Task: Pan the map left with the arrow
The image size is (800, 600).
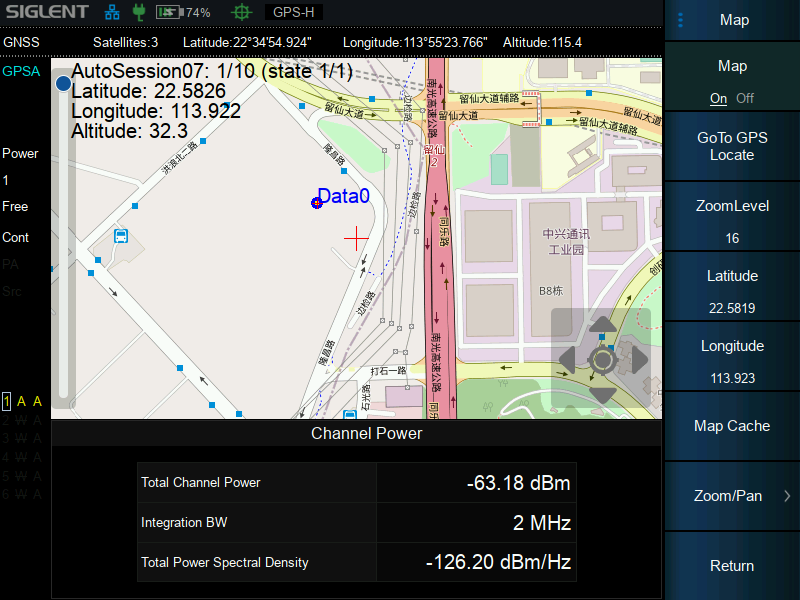Action: point(567,360)
